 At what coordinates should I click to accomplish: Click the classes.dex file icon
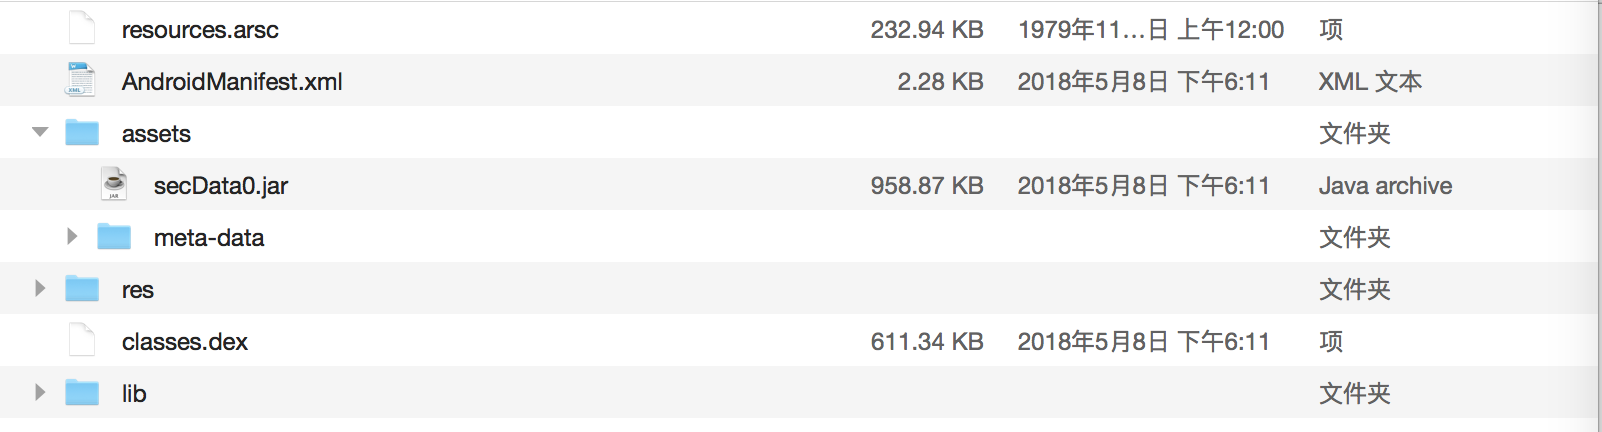[82, 341]
